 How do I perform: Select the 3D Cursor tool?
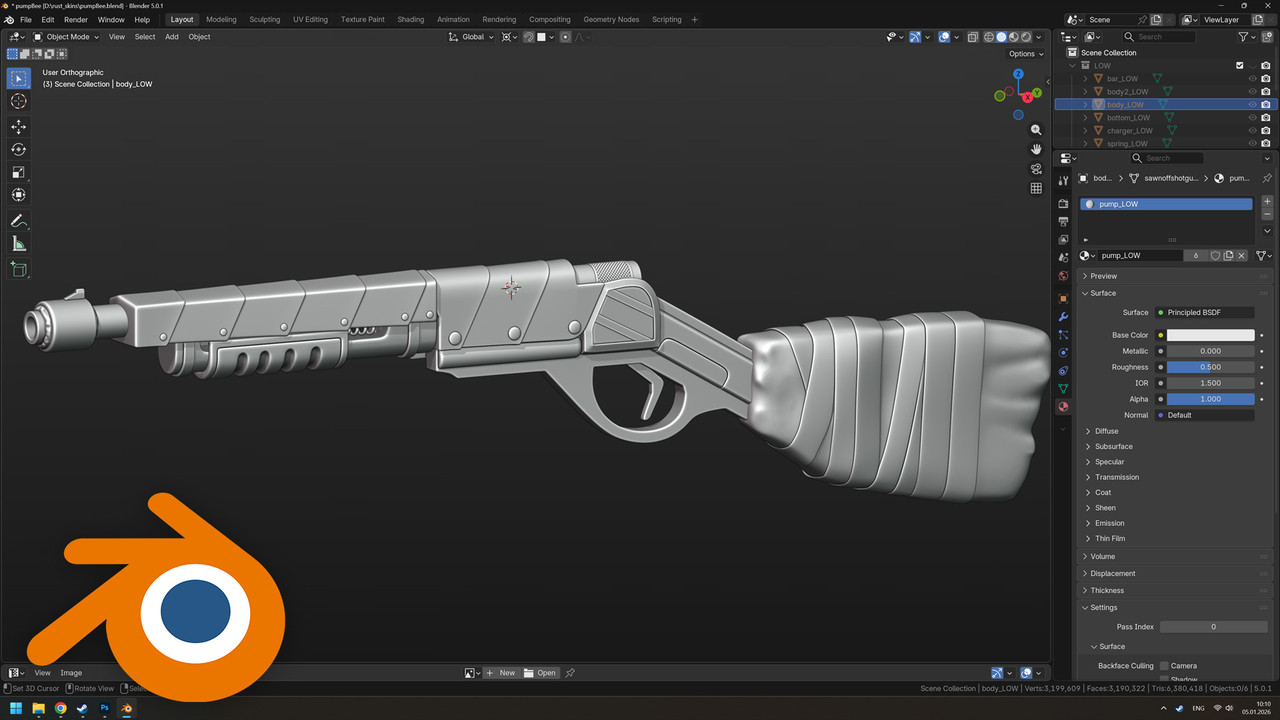19,101
